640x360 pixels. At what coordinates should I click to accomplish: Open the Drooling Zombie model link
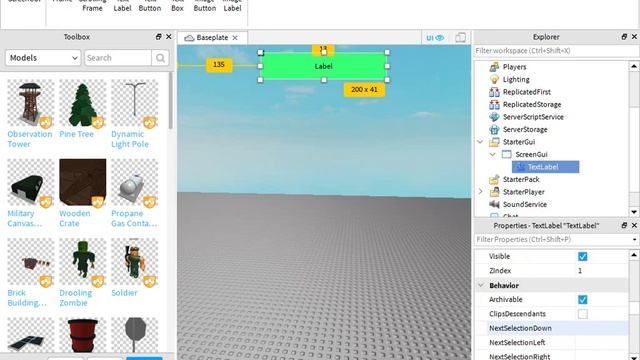coord(76,298)
